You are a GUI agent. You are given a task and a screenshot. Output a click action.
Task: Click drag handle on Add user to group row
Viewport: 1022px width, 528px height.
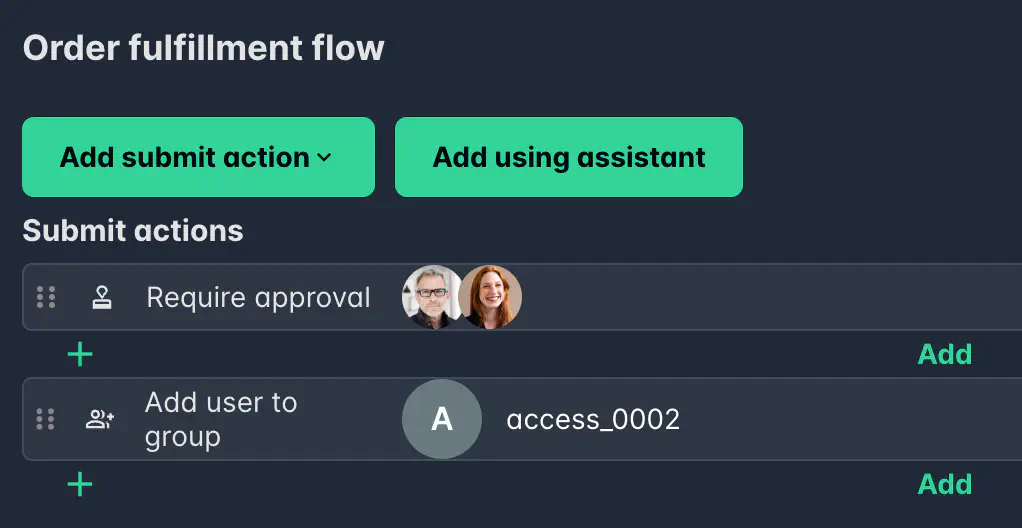coord(46,419)
